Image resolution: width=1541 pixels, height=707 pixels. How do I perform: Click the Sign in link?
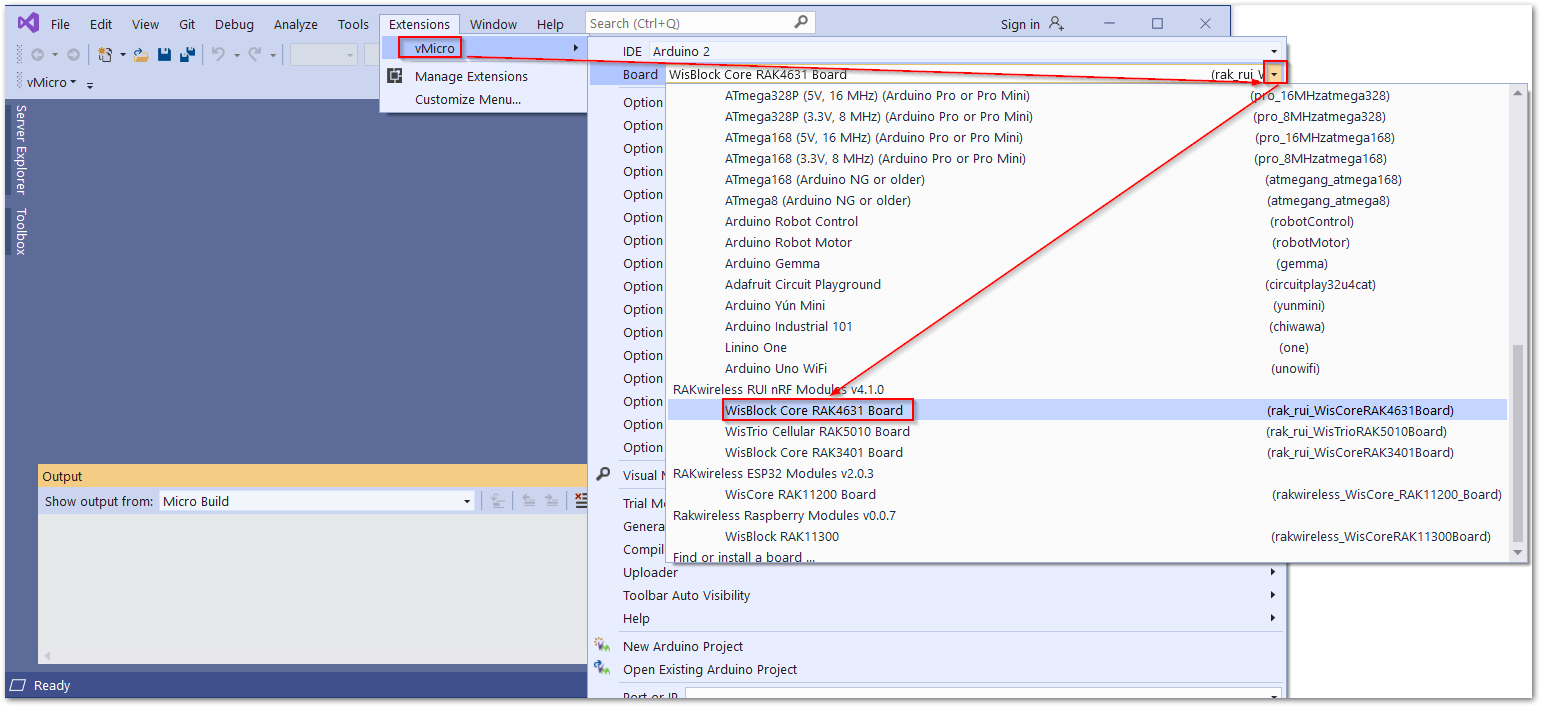(1020, 24)
